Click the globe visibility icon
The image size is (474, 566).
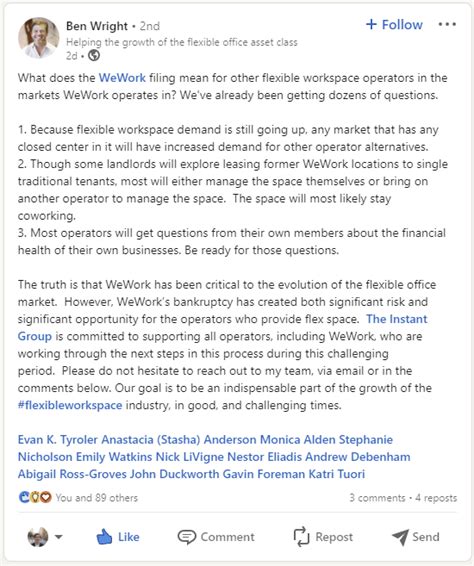point(94,56)
